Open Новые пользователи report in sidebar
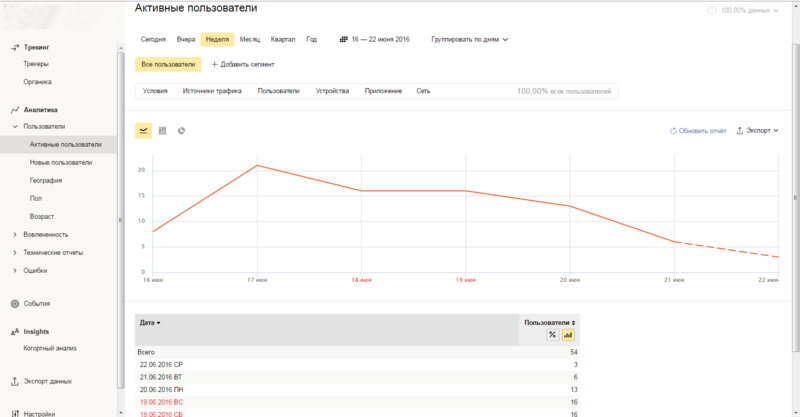Image resolution: width=800 pixels, height=417 pixels. (61, 162)
